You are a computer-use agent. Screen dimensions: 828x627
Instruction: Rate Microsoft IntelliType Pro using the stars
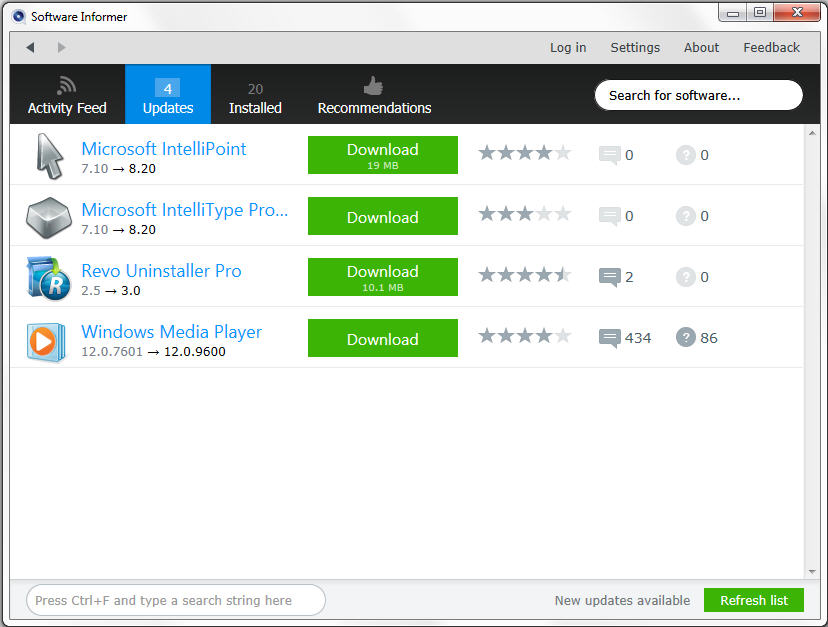pyautogui.click(x=524, y=214)
